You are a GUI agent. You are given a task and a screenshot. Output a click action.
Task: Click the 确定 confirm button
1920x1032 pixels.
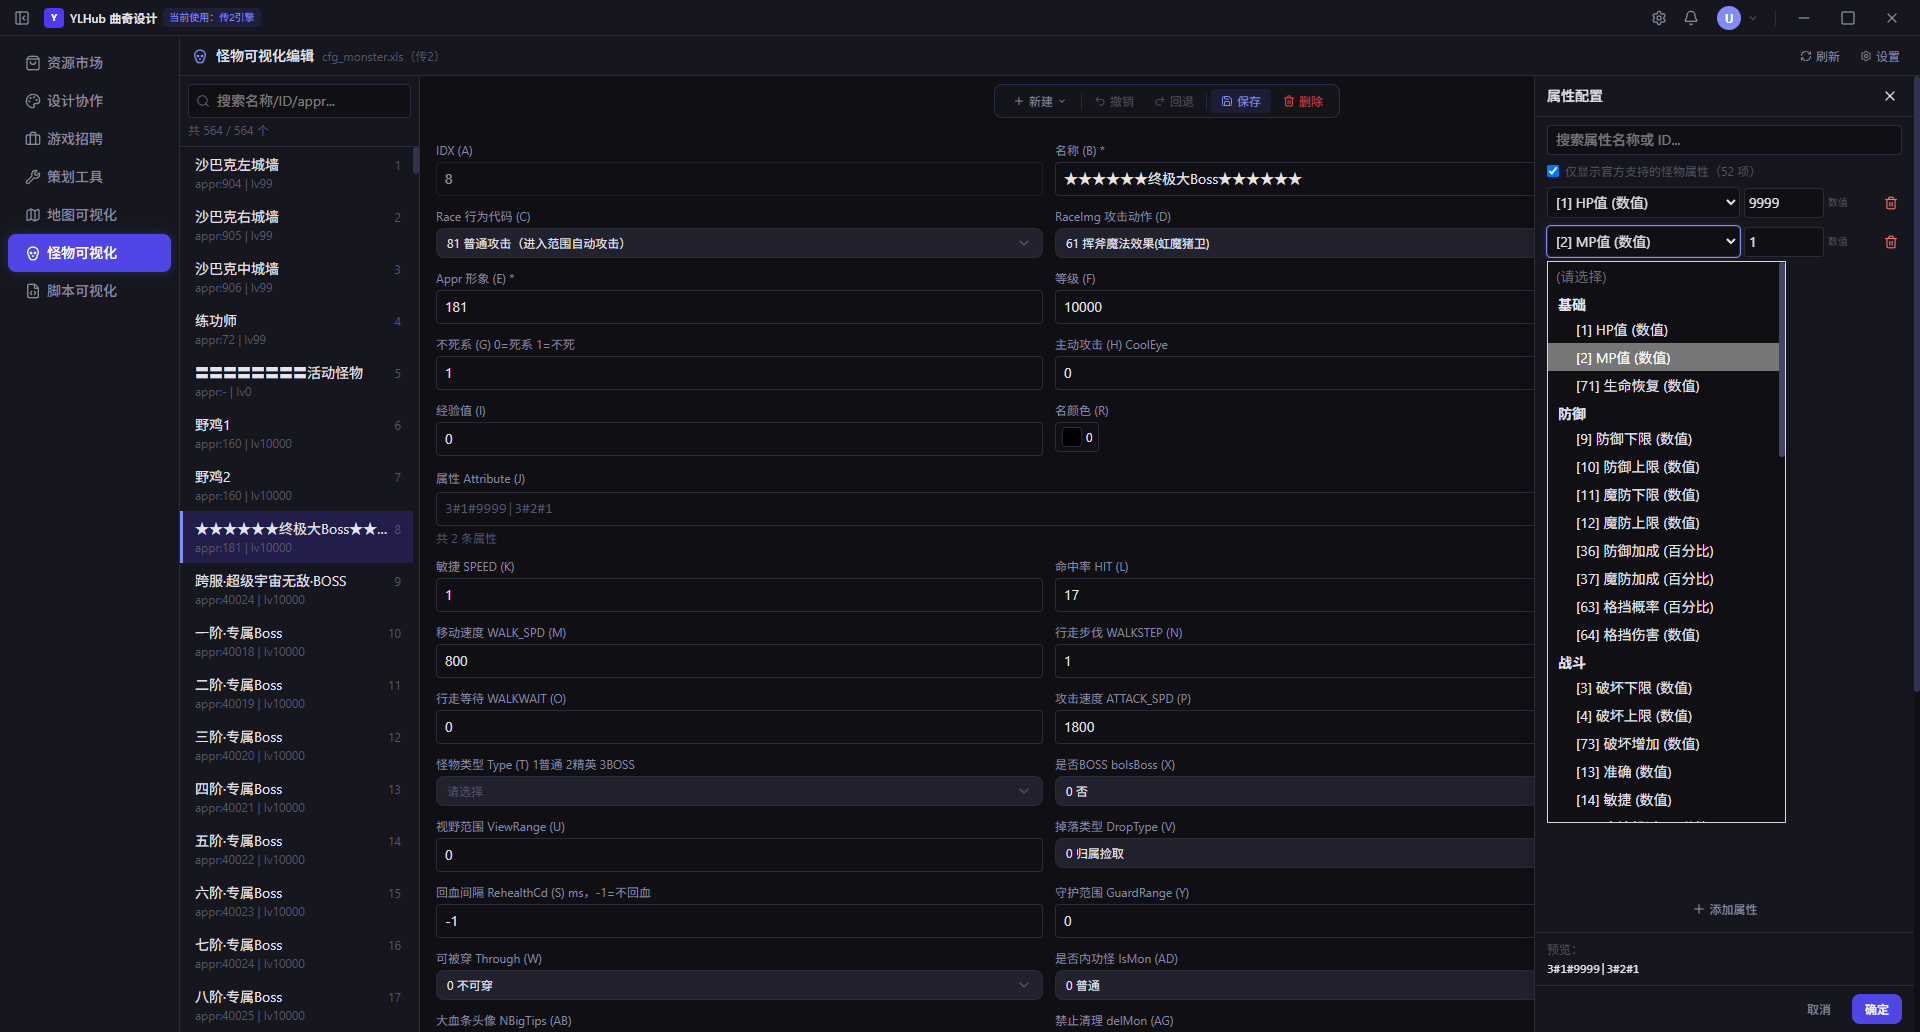click(x=1876, y=1009)
